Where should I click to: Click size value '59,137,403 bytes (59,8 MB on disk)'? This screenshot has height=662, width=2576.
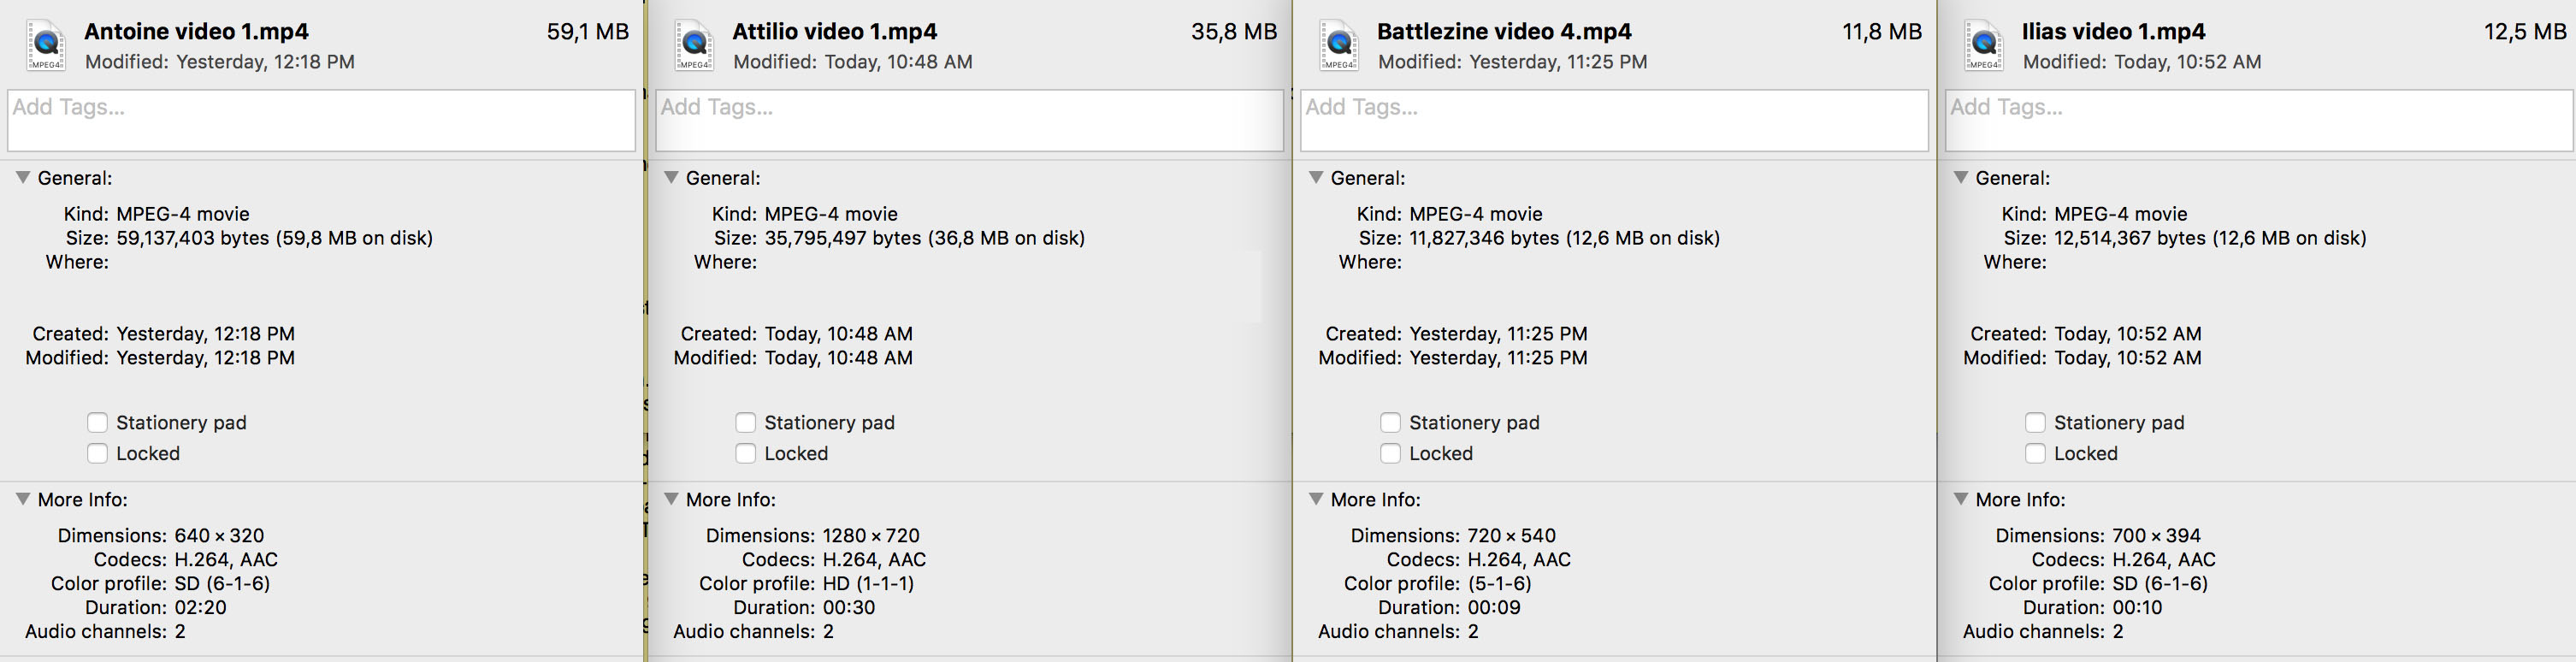point(275,238)
